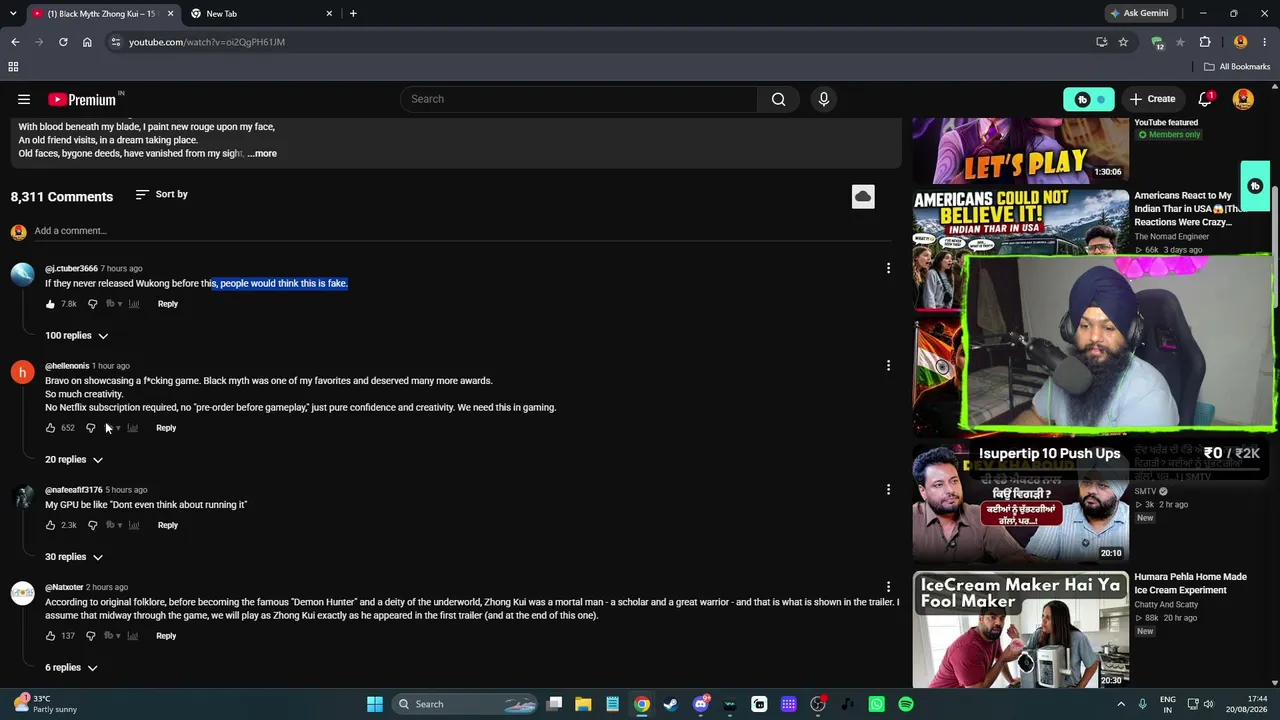This screenshot has width=1280, height=720.
Task: Reply to @hellenonis comment
Action: 166,428
